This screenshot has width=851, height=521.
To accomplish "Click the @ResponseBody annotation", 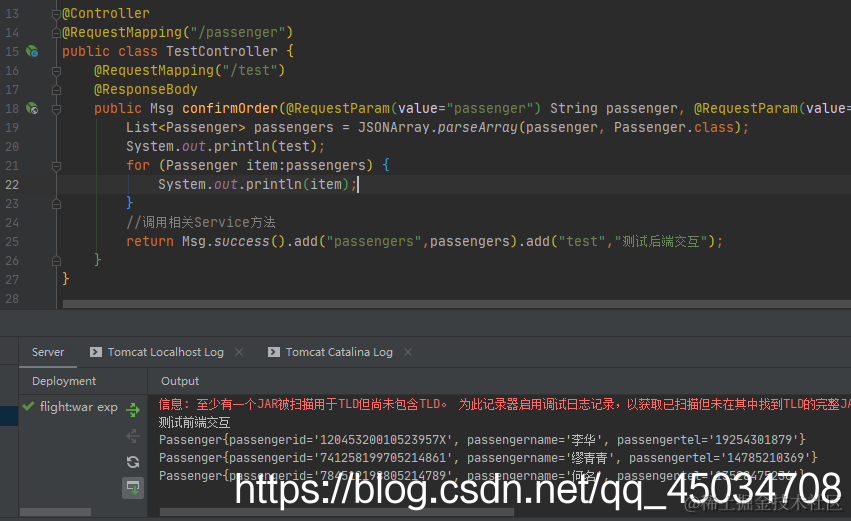I will click(145, 89).
